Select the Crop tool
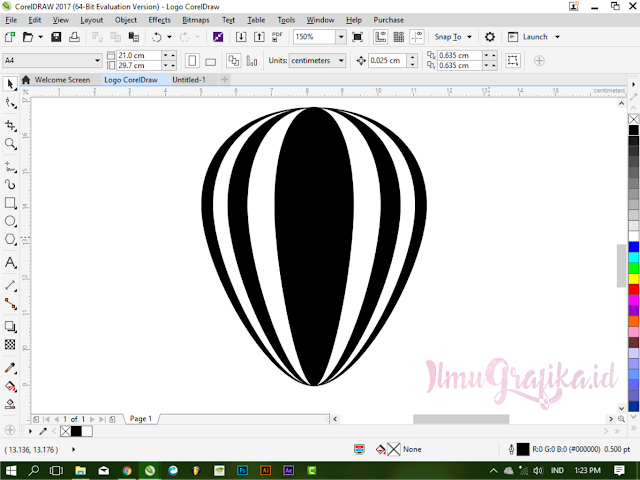The width and height of the screenshot is (640, 480). point(10,125)
